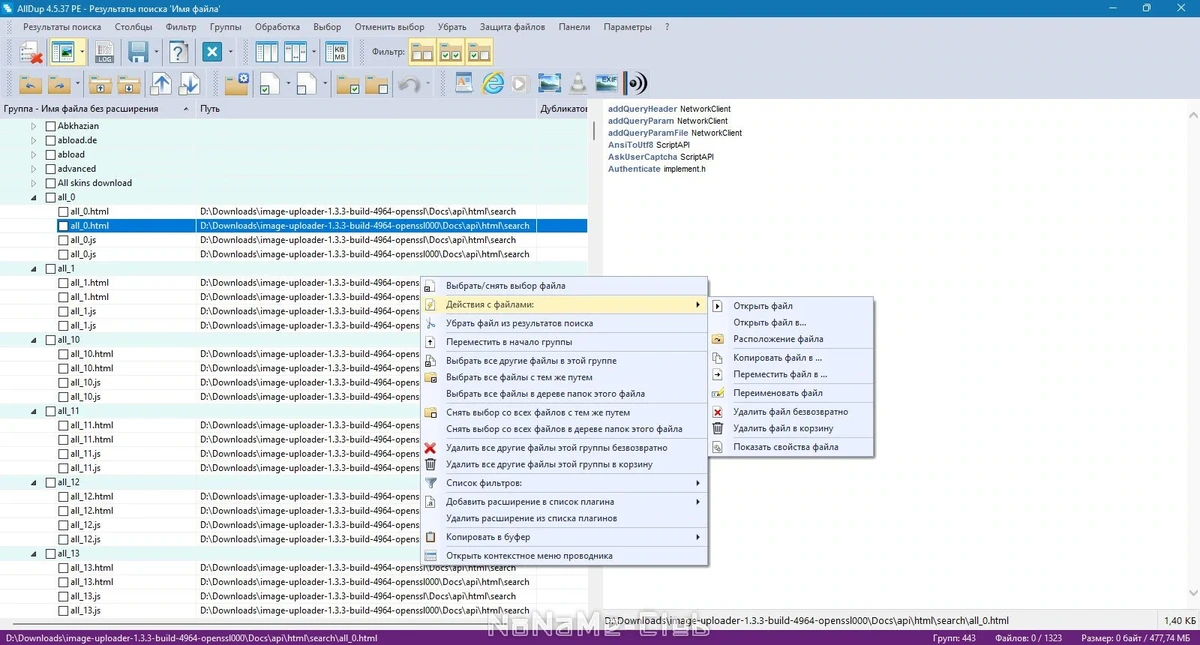The image size is (1200, 645).
Task: Click the floppy disk save icon
Action: (x=138, y=52)
